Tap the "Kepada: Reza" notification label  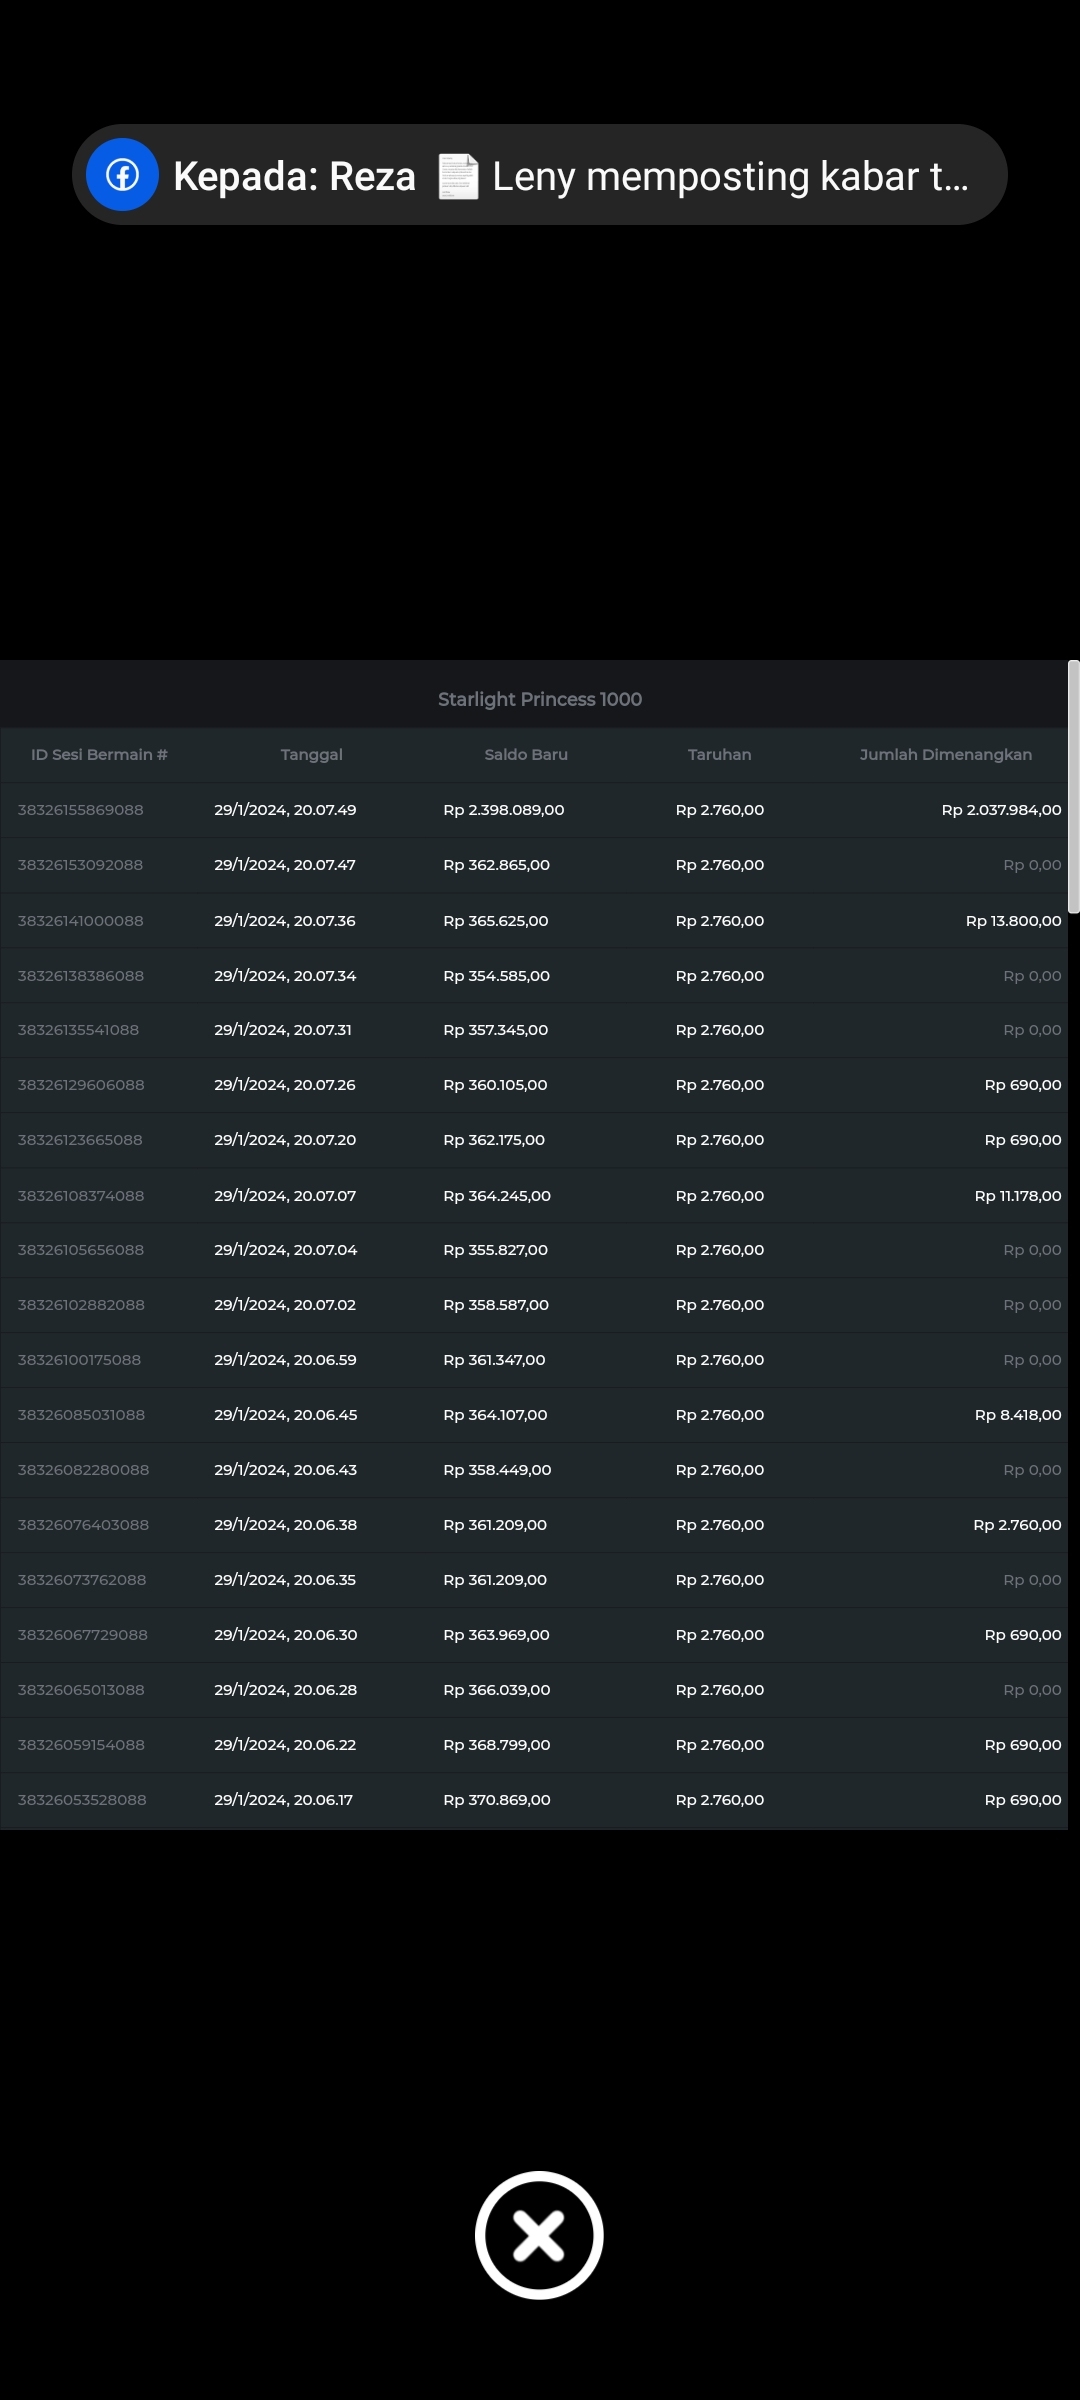coord(294,177)
